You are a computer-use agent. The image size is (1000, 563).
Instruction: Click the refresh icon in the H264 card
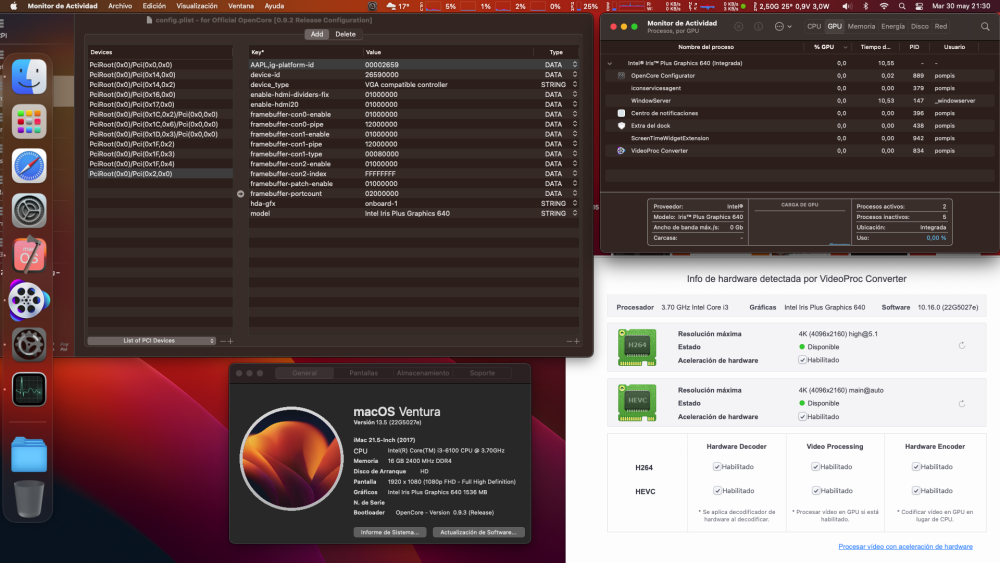tap(962, 346)
